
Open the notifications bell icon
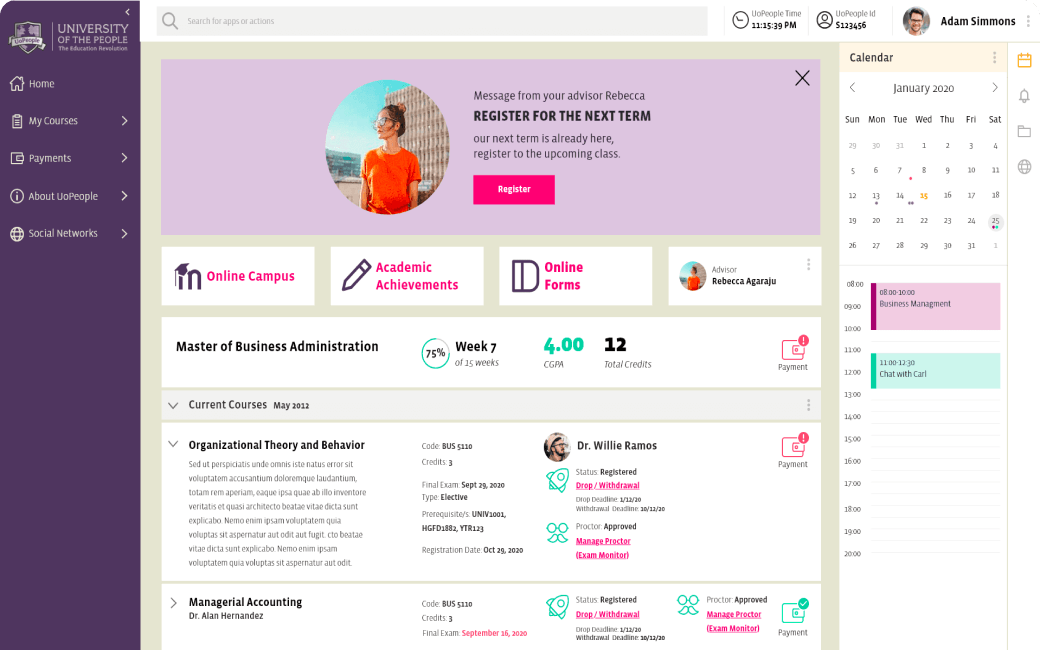[1024, 96]
